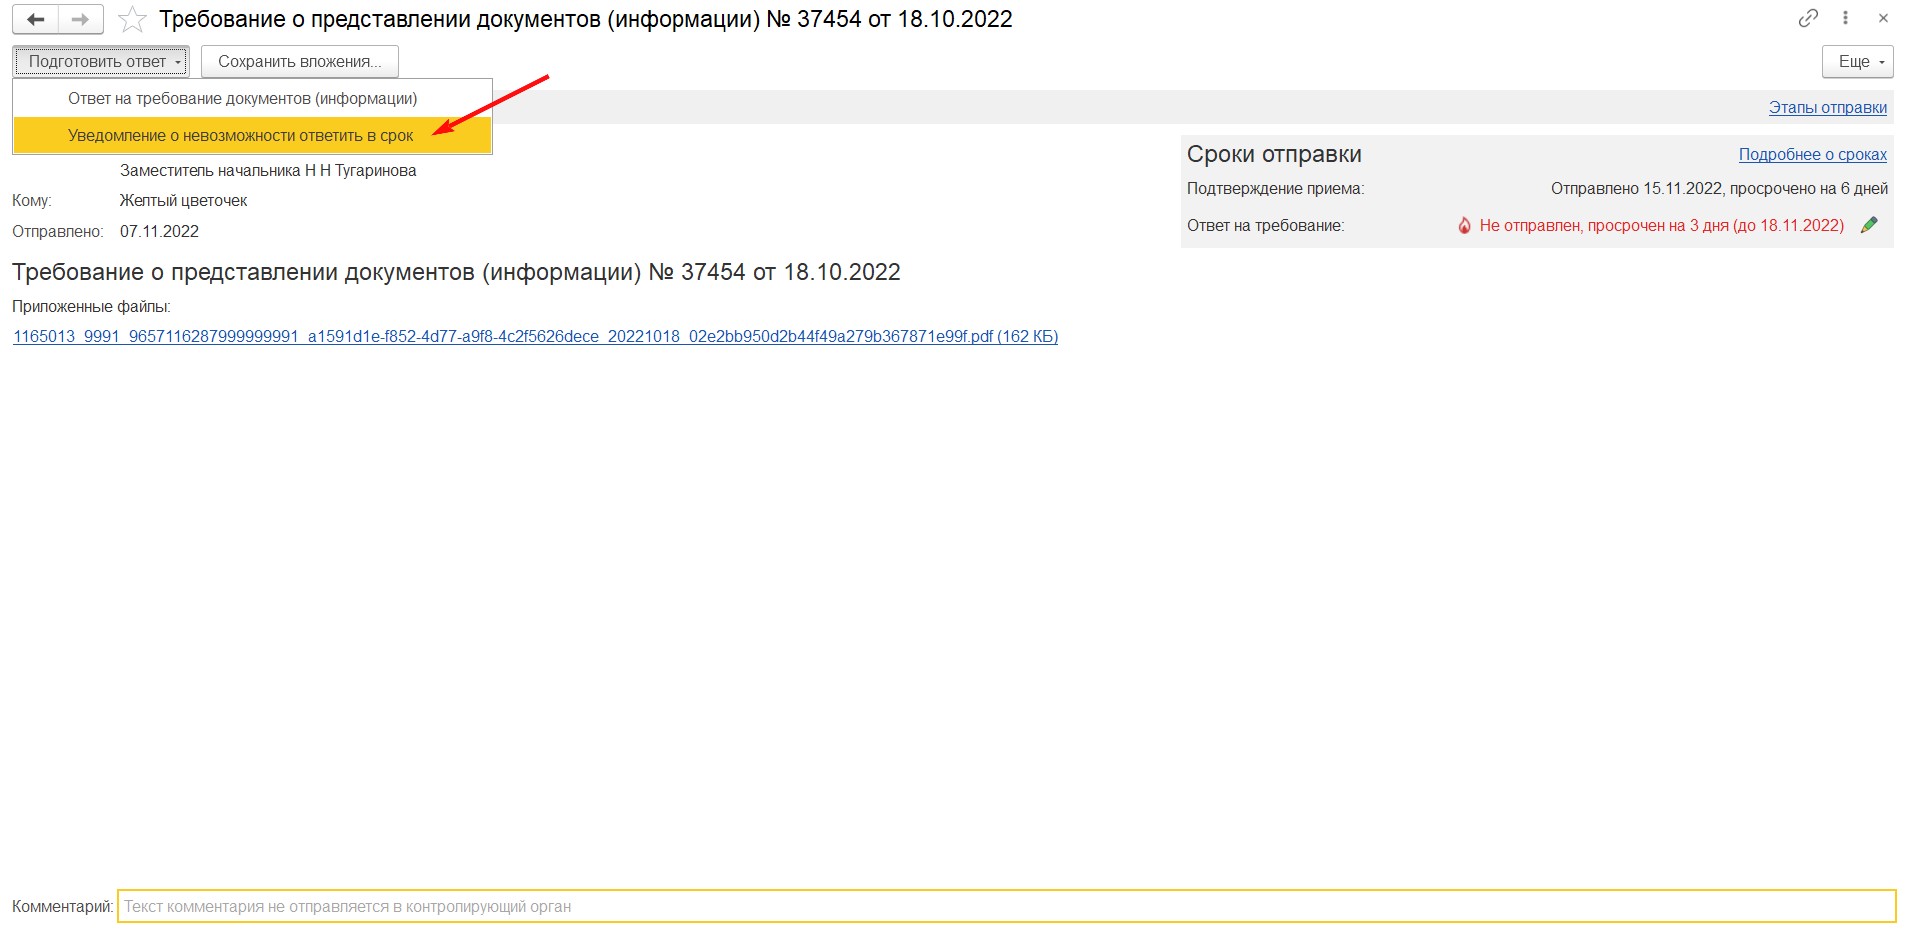Click the Ответ на требование label
Image resolution: width=1907 pixels, height=930 pixels.
pyautogui.click(x=1265, y=225)
